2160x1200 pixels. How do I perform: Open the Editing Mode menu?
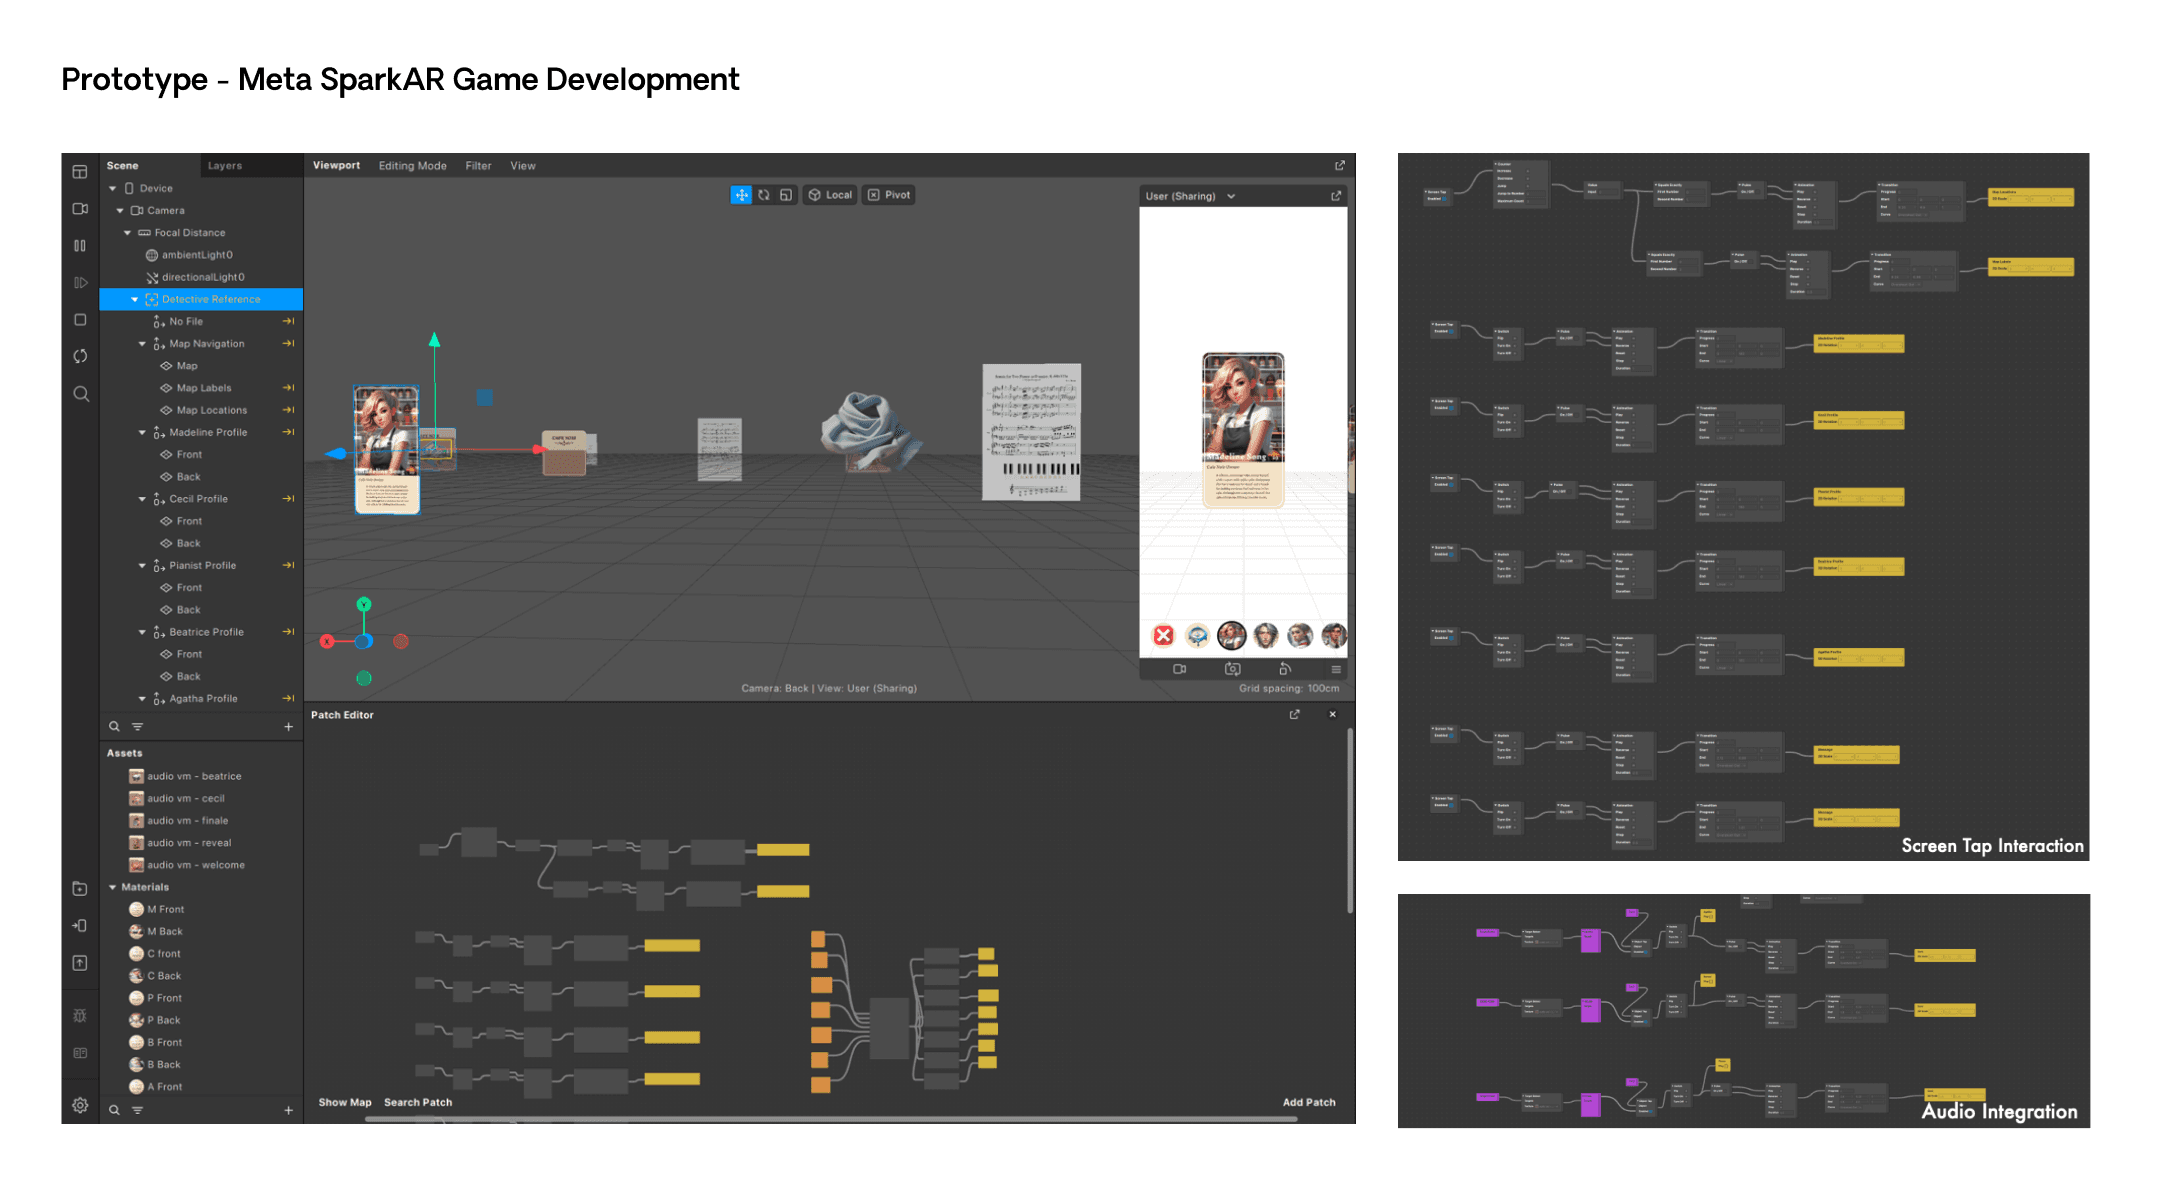pos(411,164)
